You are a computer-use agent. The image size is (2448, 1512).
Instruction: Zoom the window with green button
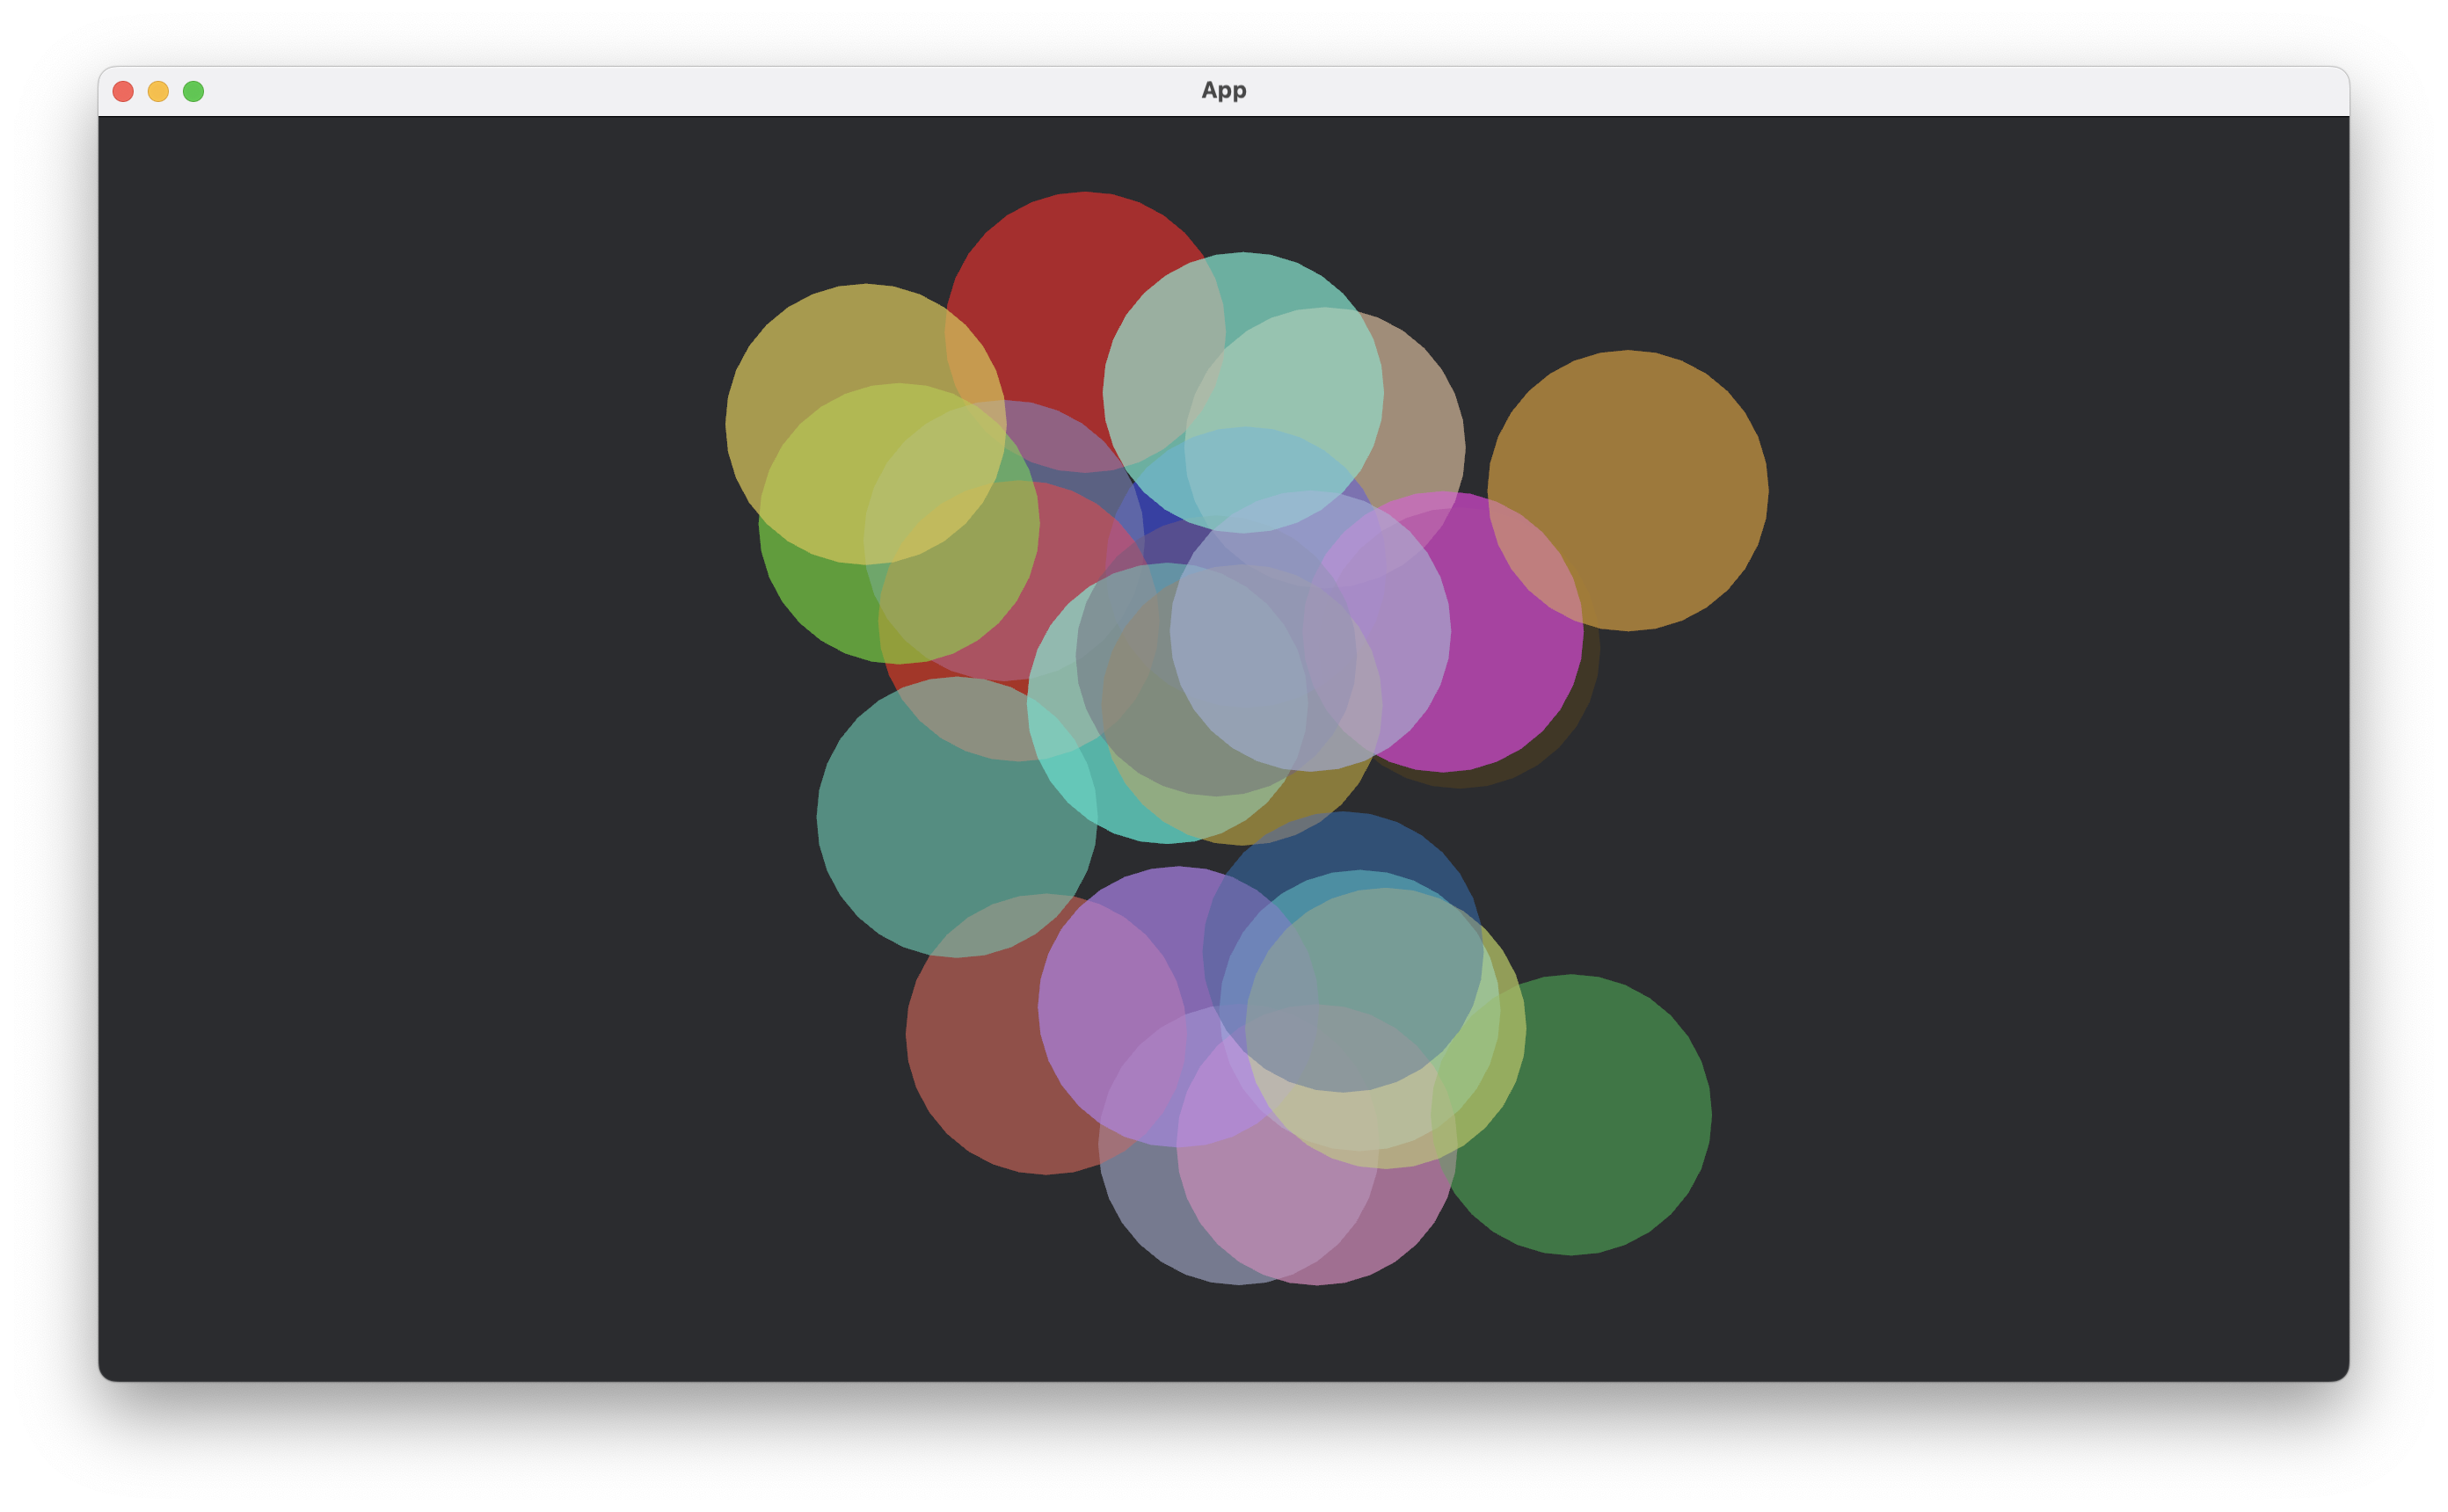(x=194, y=91)
